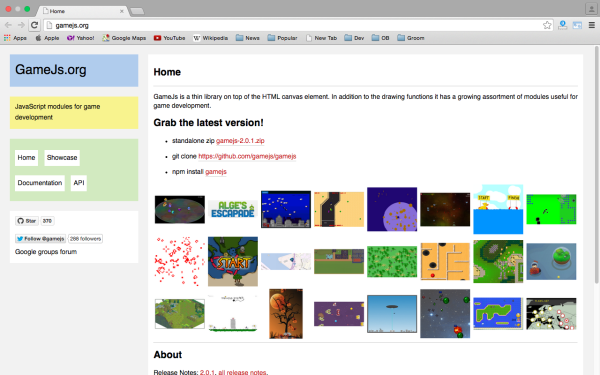Open the isometric green terrain thumbnail
The image size is (600, 375).
(x=180, y=314)
